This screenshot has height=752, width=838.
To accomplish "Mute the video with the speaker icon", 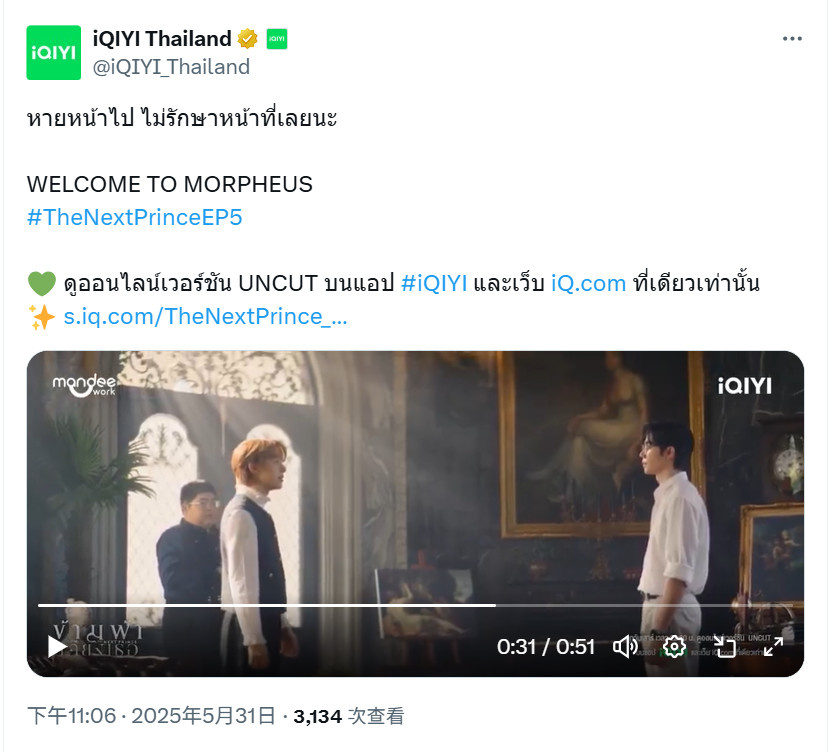I will pos(625,647).
